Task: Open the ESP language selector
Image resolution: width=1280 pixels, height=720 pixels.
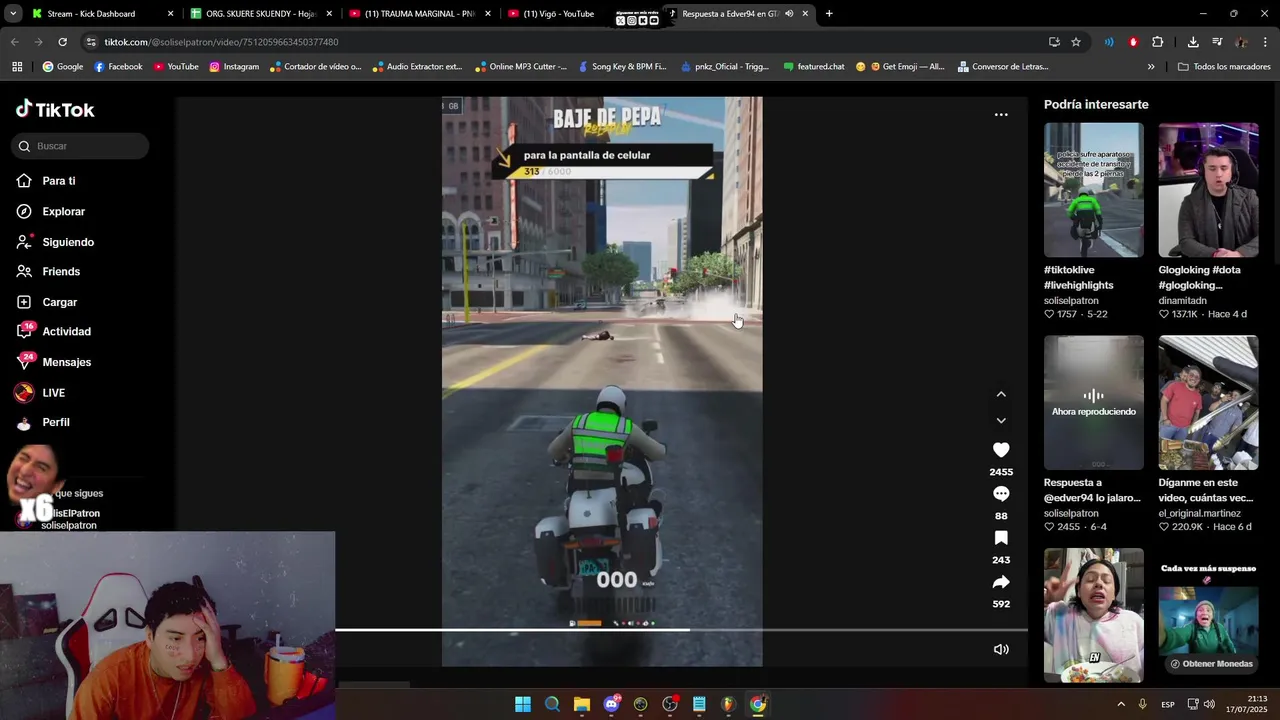Action: (1168, 705)
